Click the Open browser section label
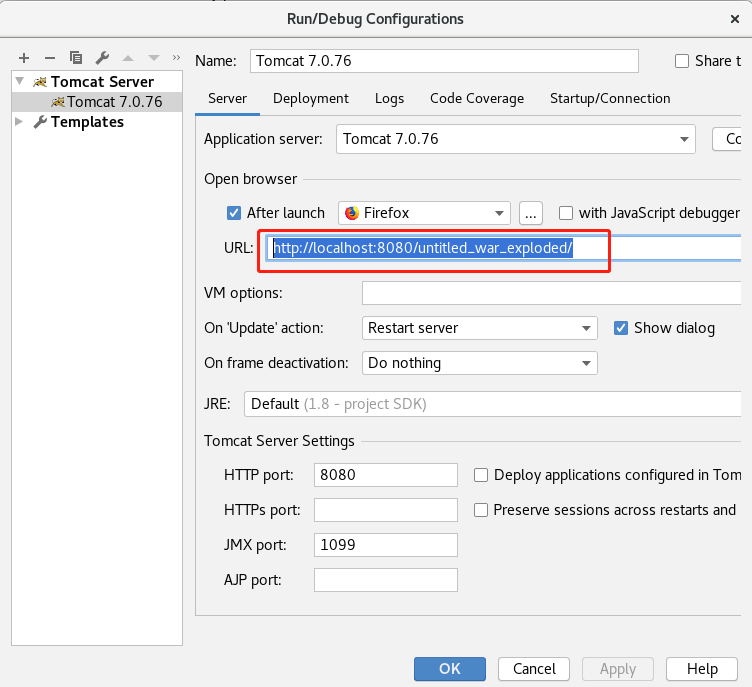 click(x=250, y=179)
